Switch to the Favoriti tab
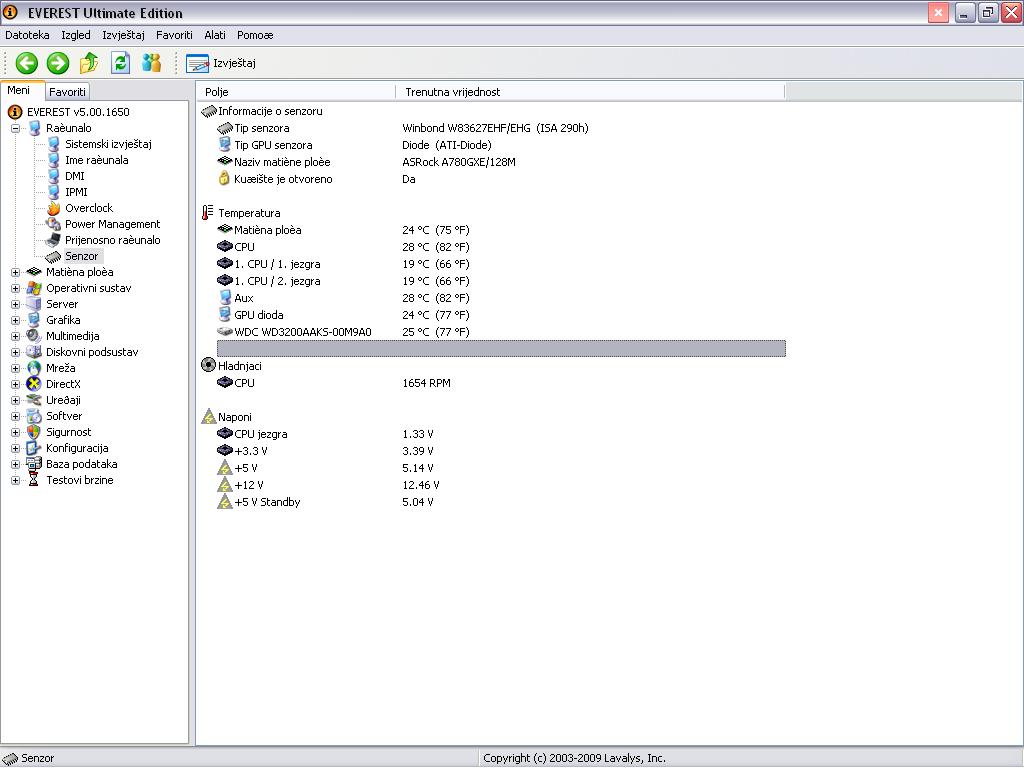This screenshot has width=1024, height=768. tap(68, 92)
